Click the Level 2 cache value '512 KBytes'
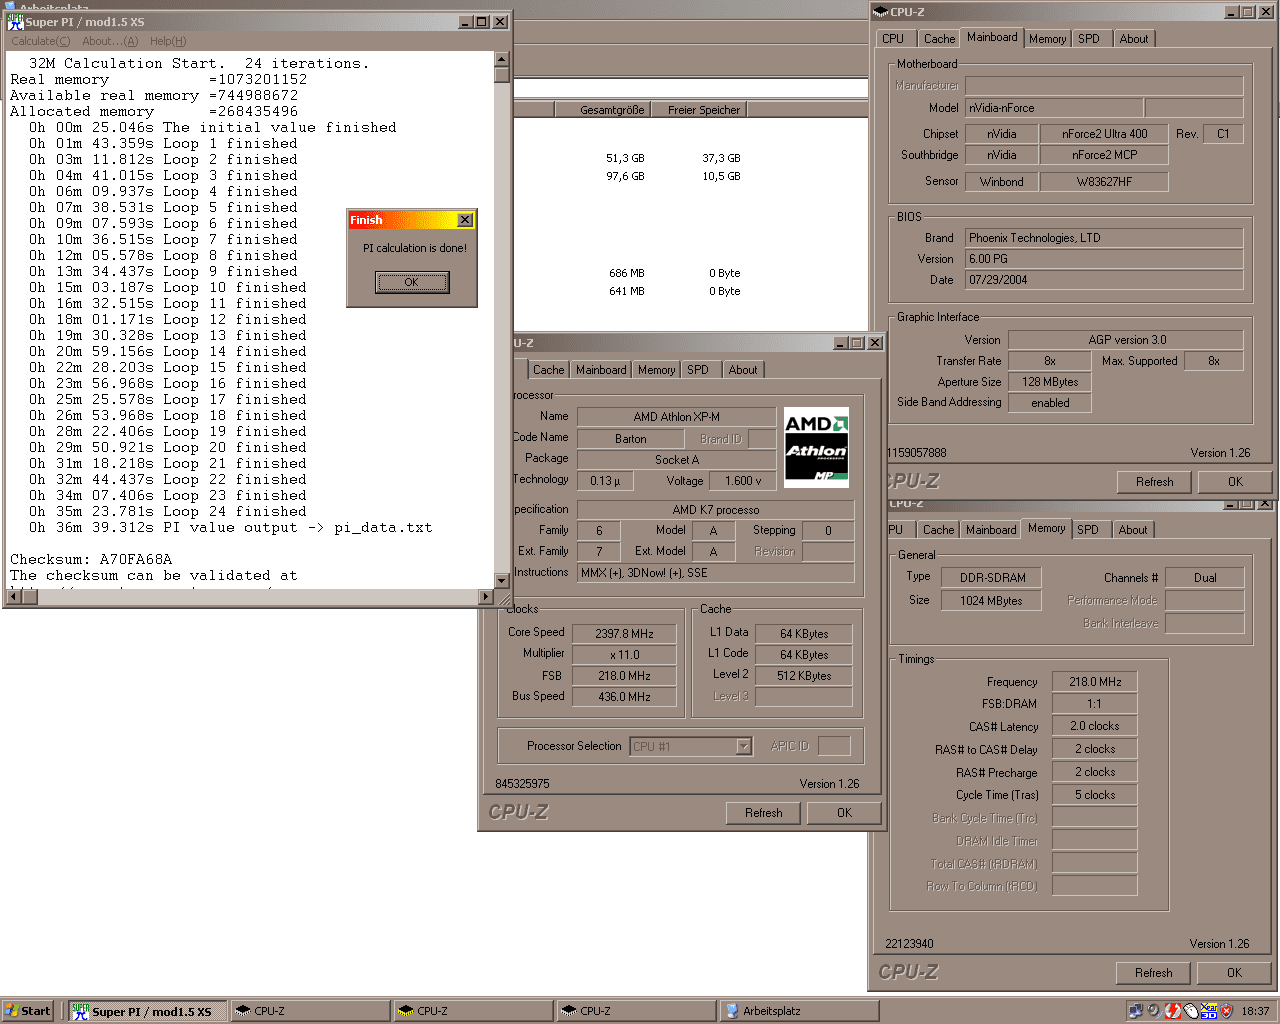The image size is (1280, 1024). click(x=804, y=676)
